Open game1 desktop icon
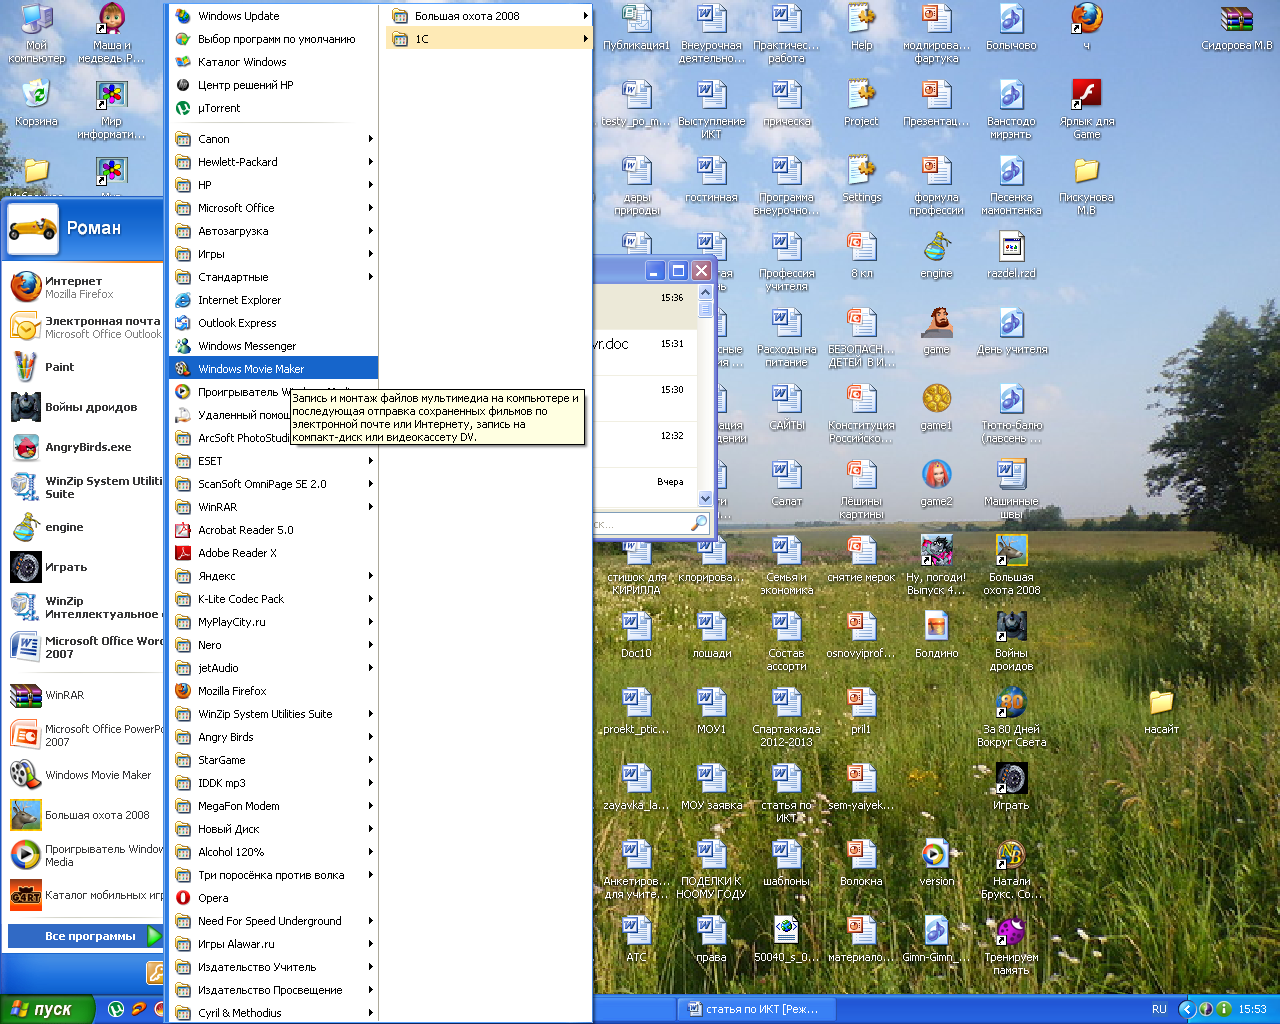Image resolution: width=1280 pixels, height=1024 pixels. [936, 406]
